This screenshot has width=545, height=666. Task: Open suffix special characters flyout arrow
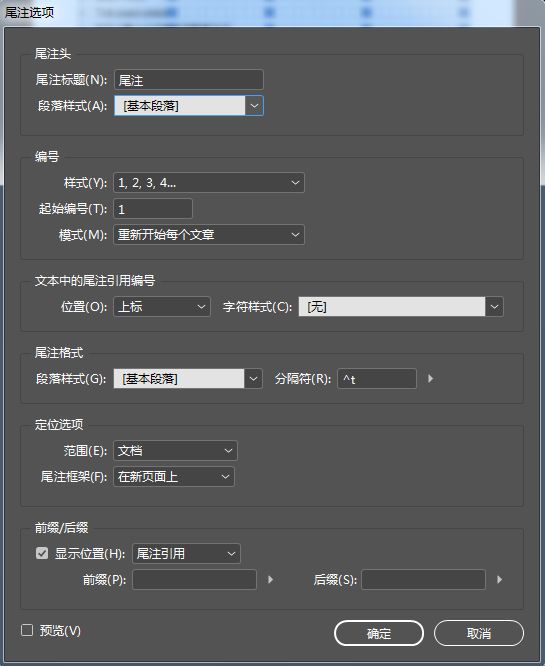pyautogui.click(x=500, y=579)
